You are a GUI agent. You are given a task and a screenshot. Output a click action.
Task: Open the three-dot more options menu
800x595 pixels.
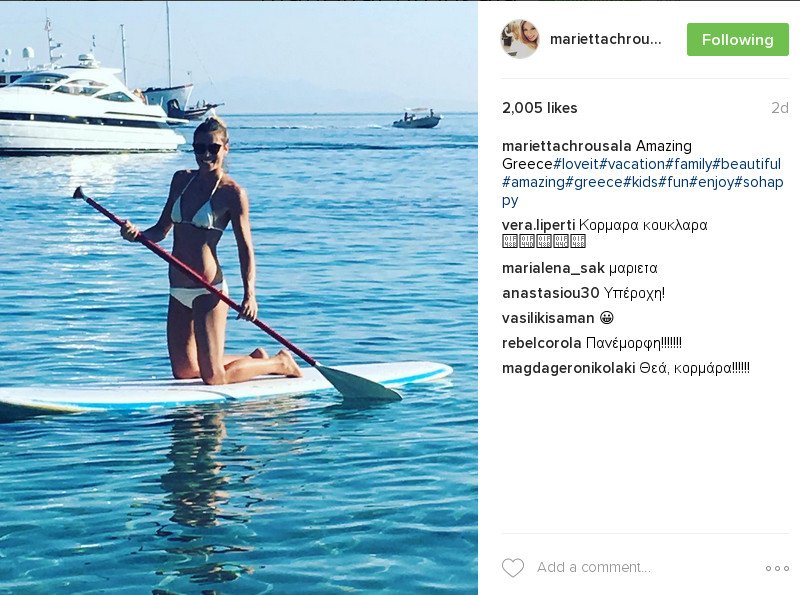[777, 568]
